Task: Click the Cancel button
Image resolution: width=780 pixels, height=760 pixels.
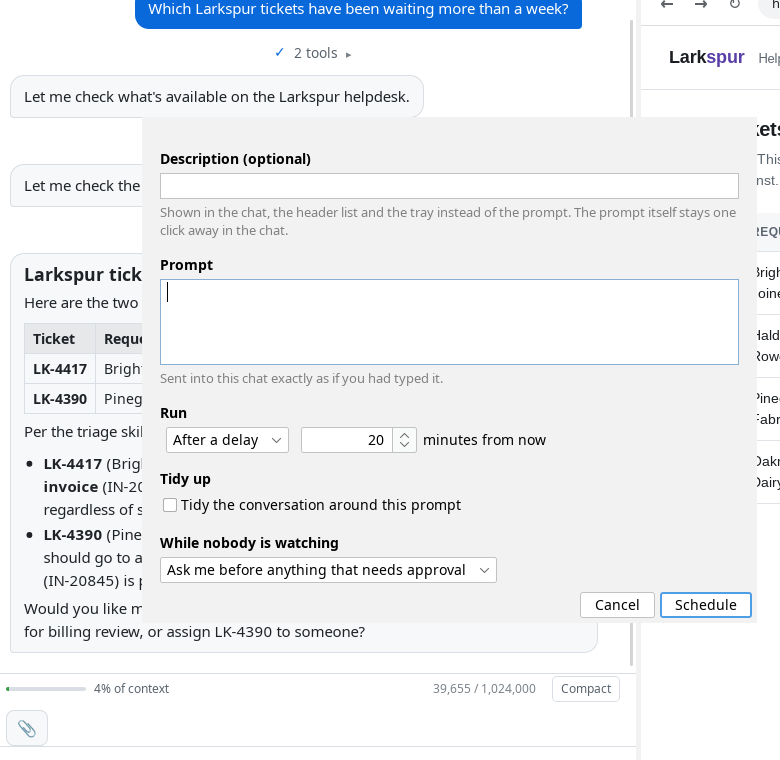Action: coord(617,605)
